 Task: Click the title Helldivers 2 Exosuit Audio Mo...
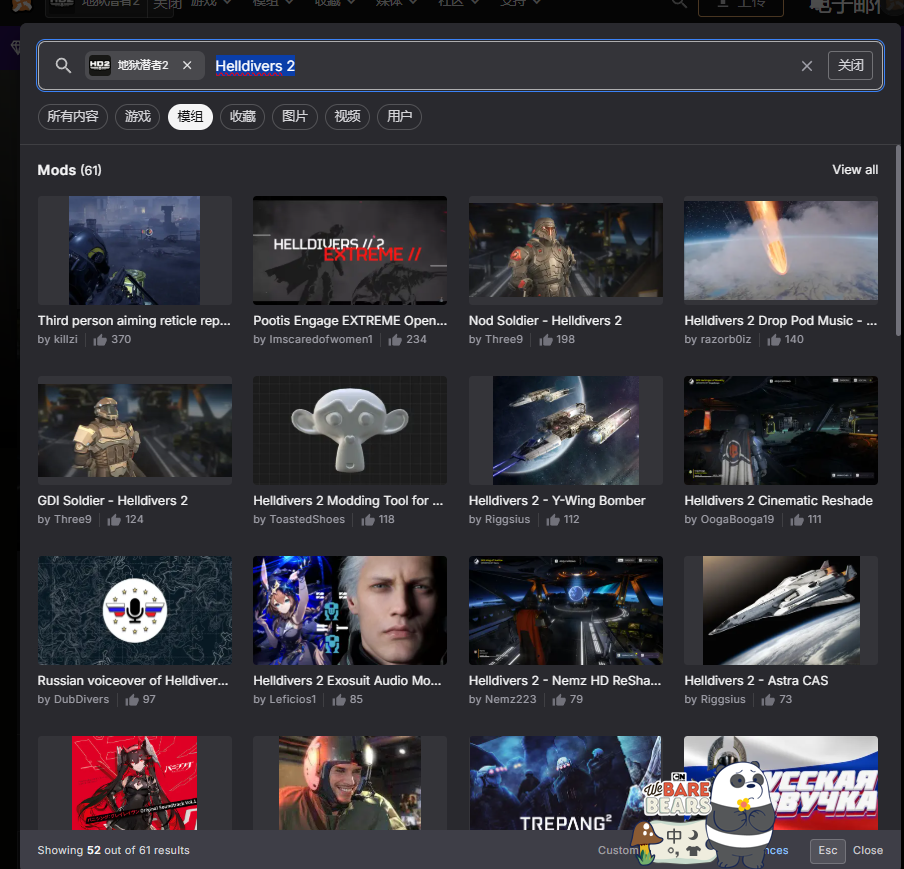pyautogui.click(x=347, y=681)
